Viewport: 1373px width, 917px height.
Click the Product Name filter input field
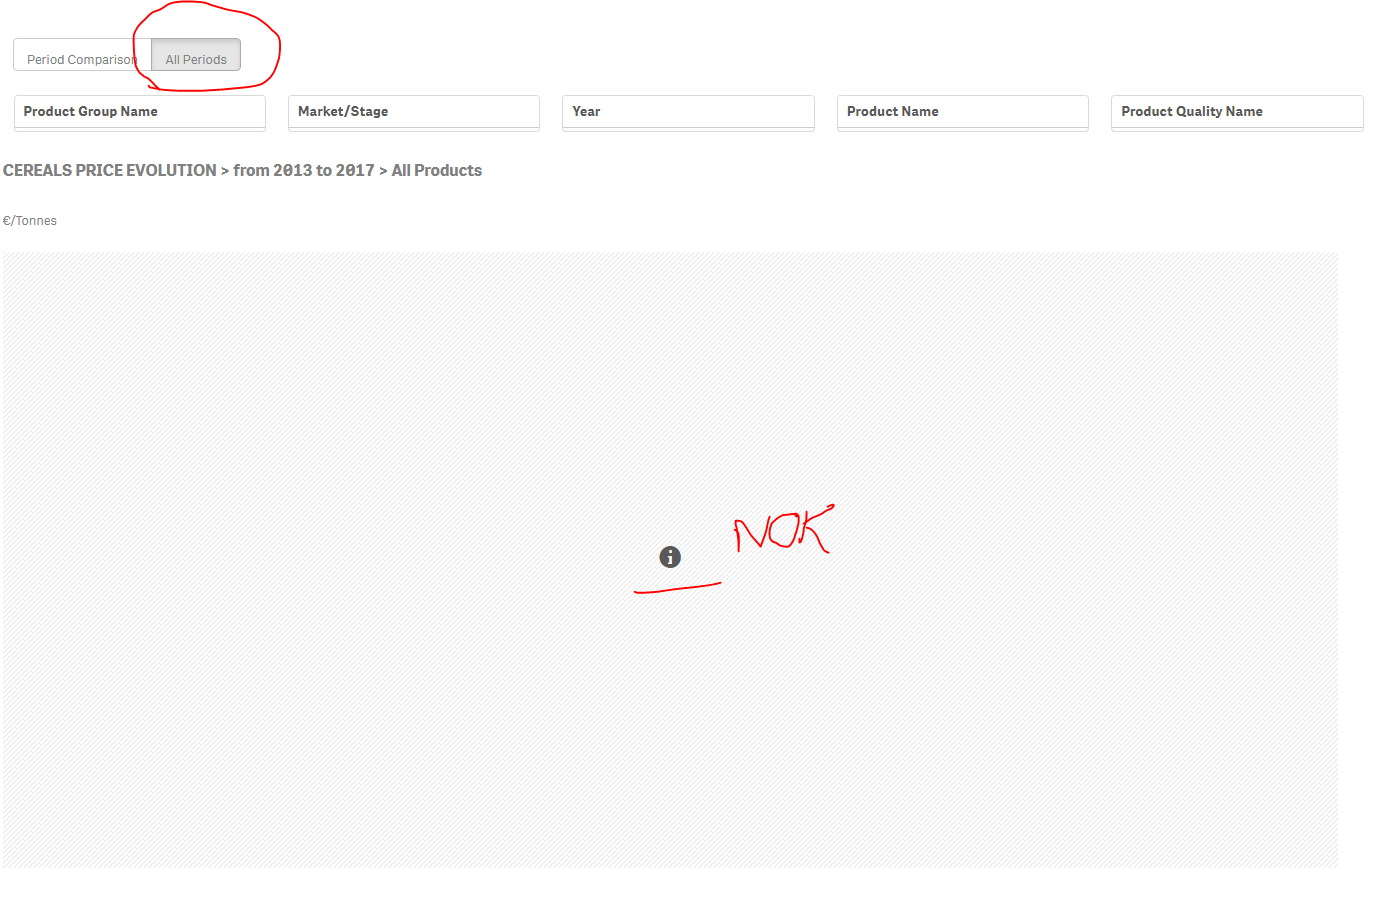[x=961, y=111]
